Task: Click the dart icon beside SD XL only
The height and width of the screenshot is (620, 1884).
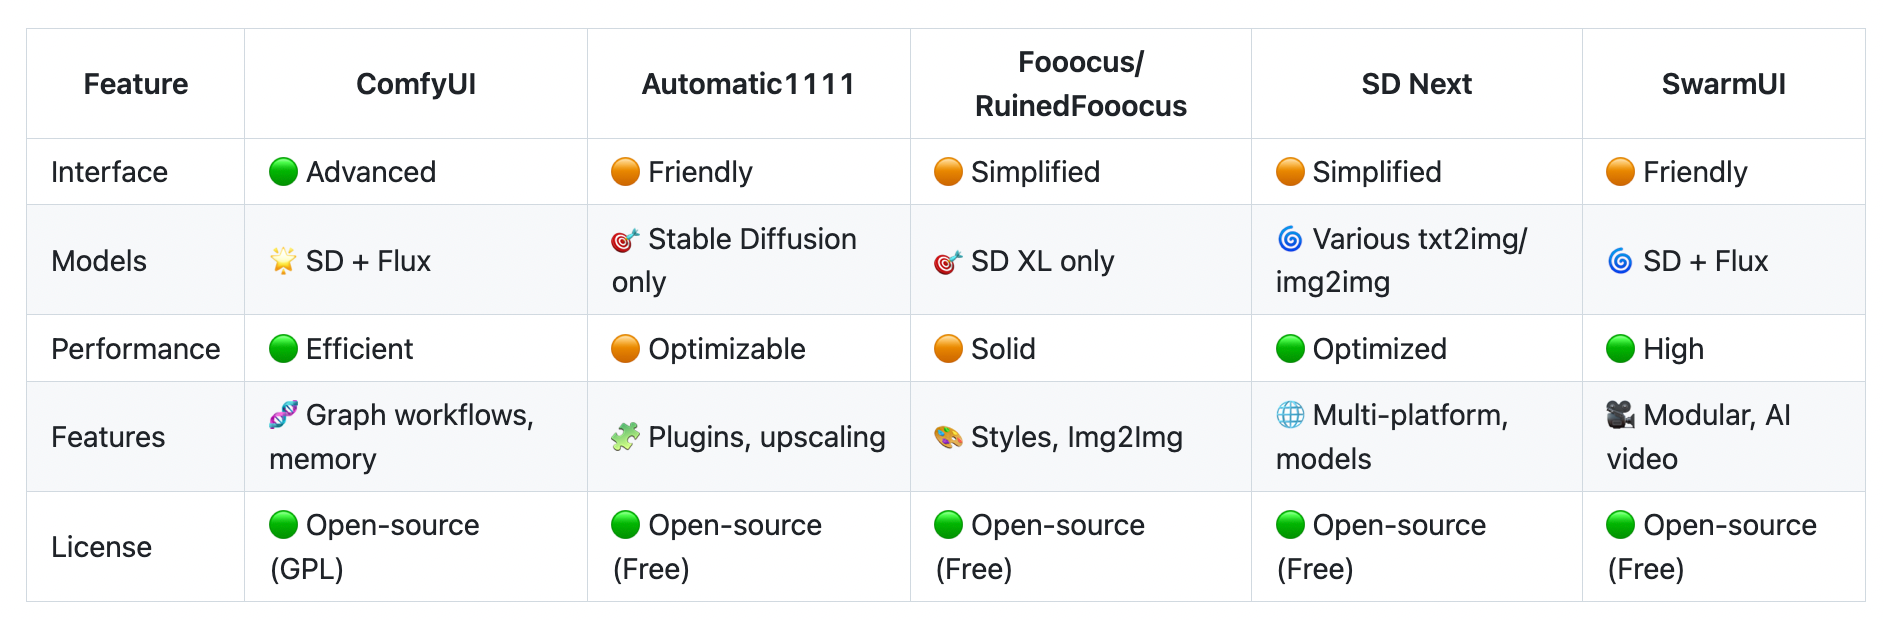Action: pos(948,262)
